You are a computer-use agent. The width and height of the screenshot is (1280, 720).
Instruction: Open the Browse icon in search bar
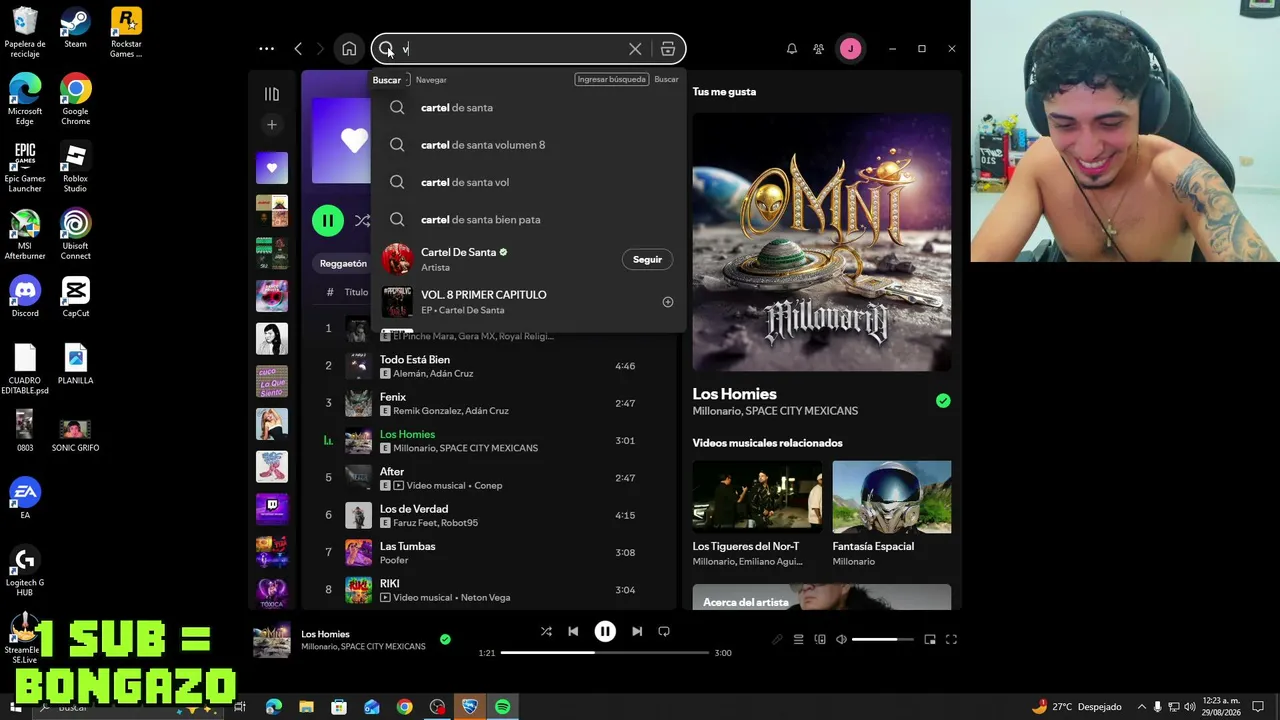click(668, 48)
